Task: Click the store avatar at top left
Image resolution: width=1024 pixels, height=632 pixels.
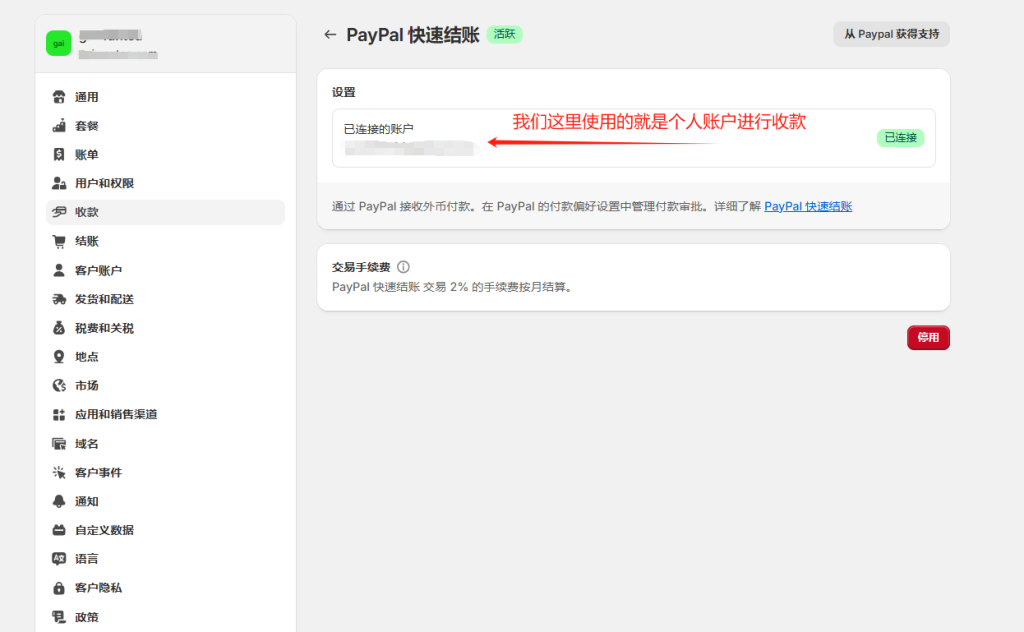Action: (58, 43)
